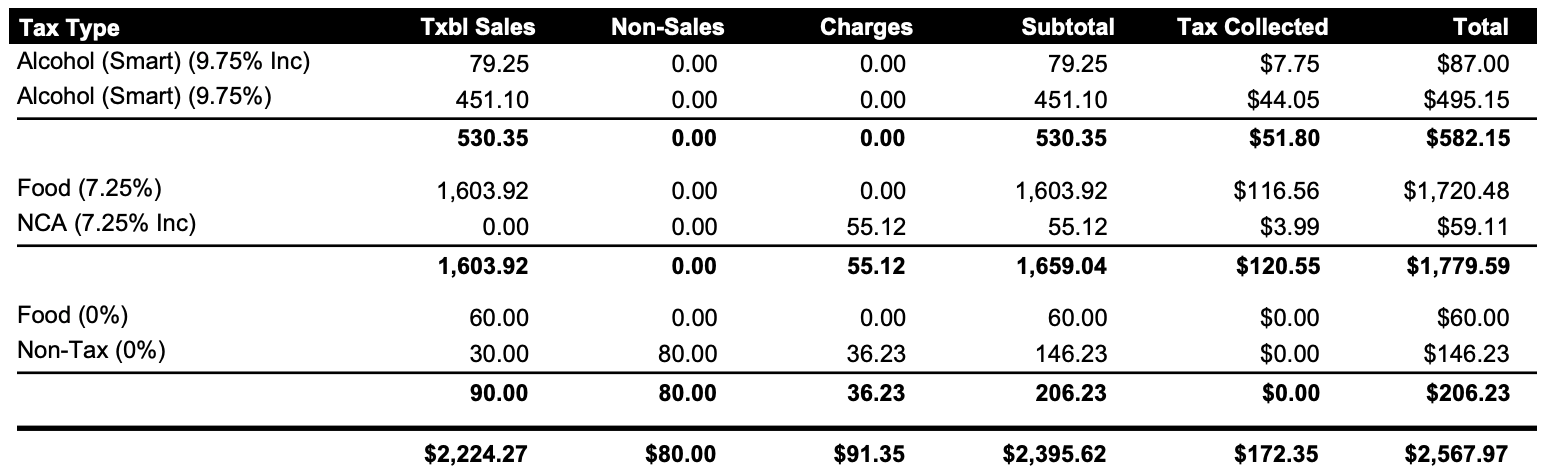Select the $582.15 alcohol group total

[x=1465, y=138]
